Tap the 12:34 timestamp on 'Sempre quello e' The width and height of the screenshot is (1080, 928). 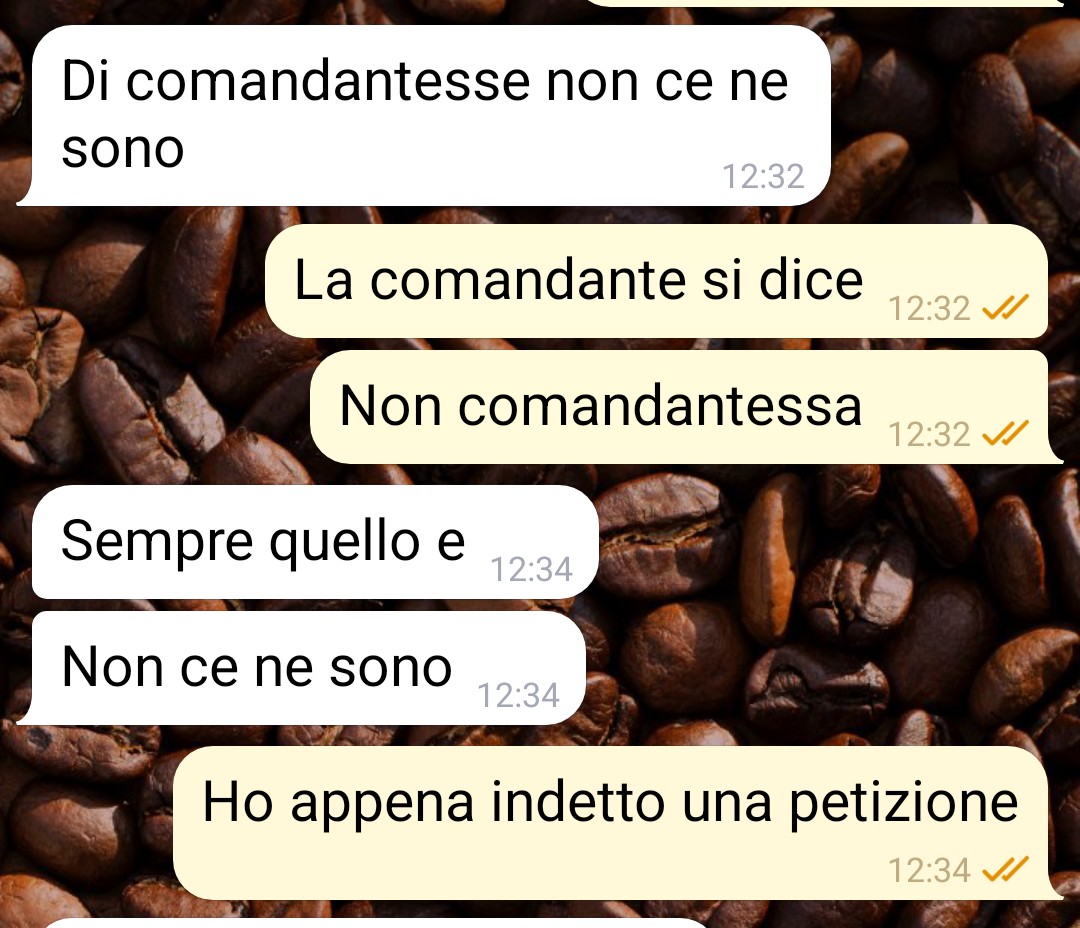pyautogui.click(x=531, y=569)
